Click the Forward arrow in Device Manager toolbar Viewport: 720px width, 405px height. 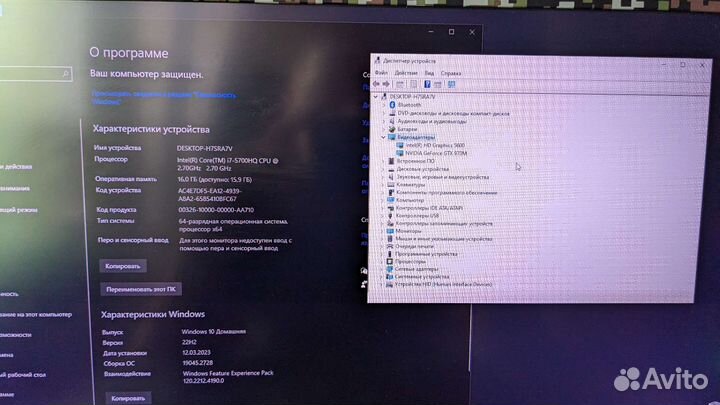point(386,84)
